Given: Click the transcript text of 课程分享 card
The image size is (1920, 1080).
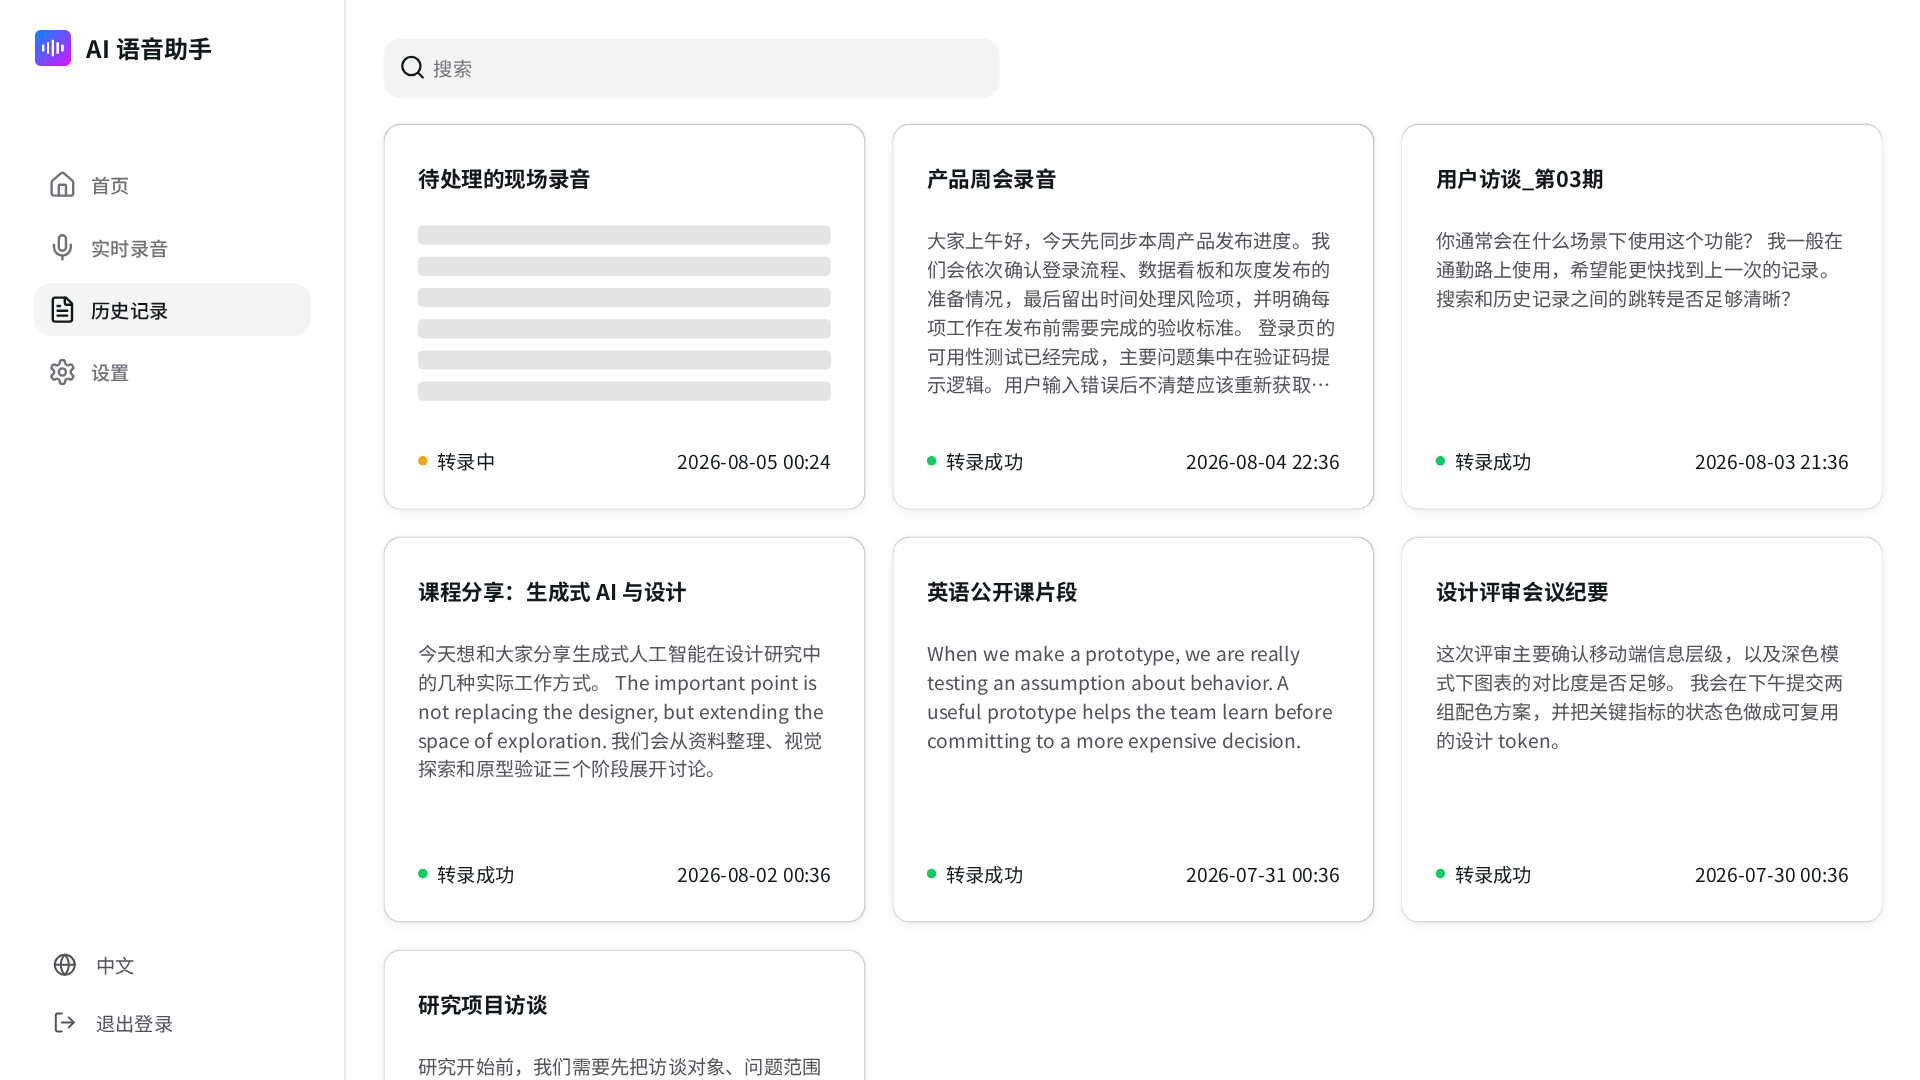Looking at the screenshot, I should [x=621, y=711].
